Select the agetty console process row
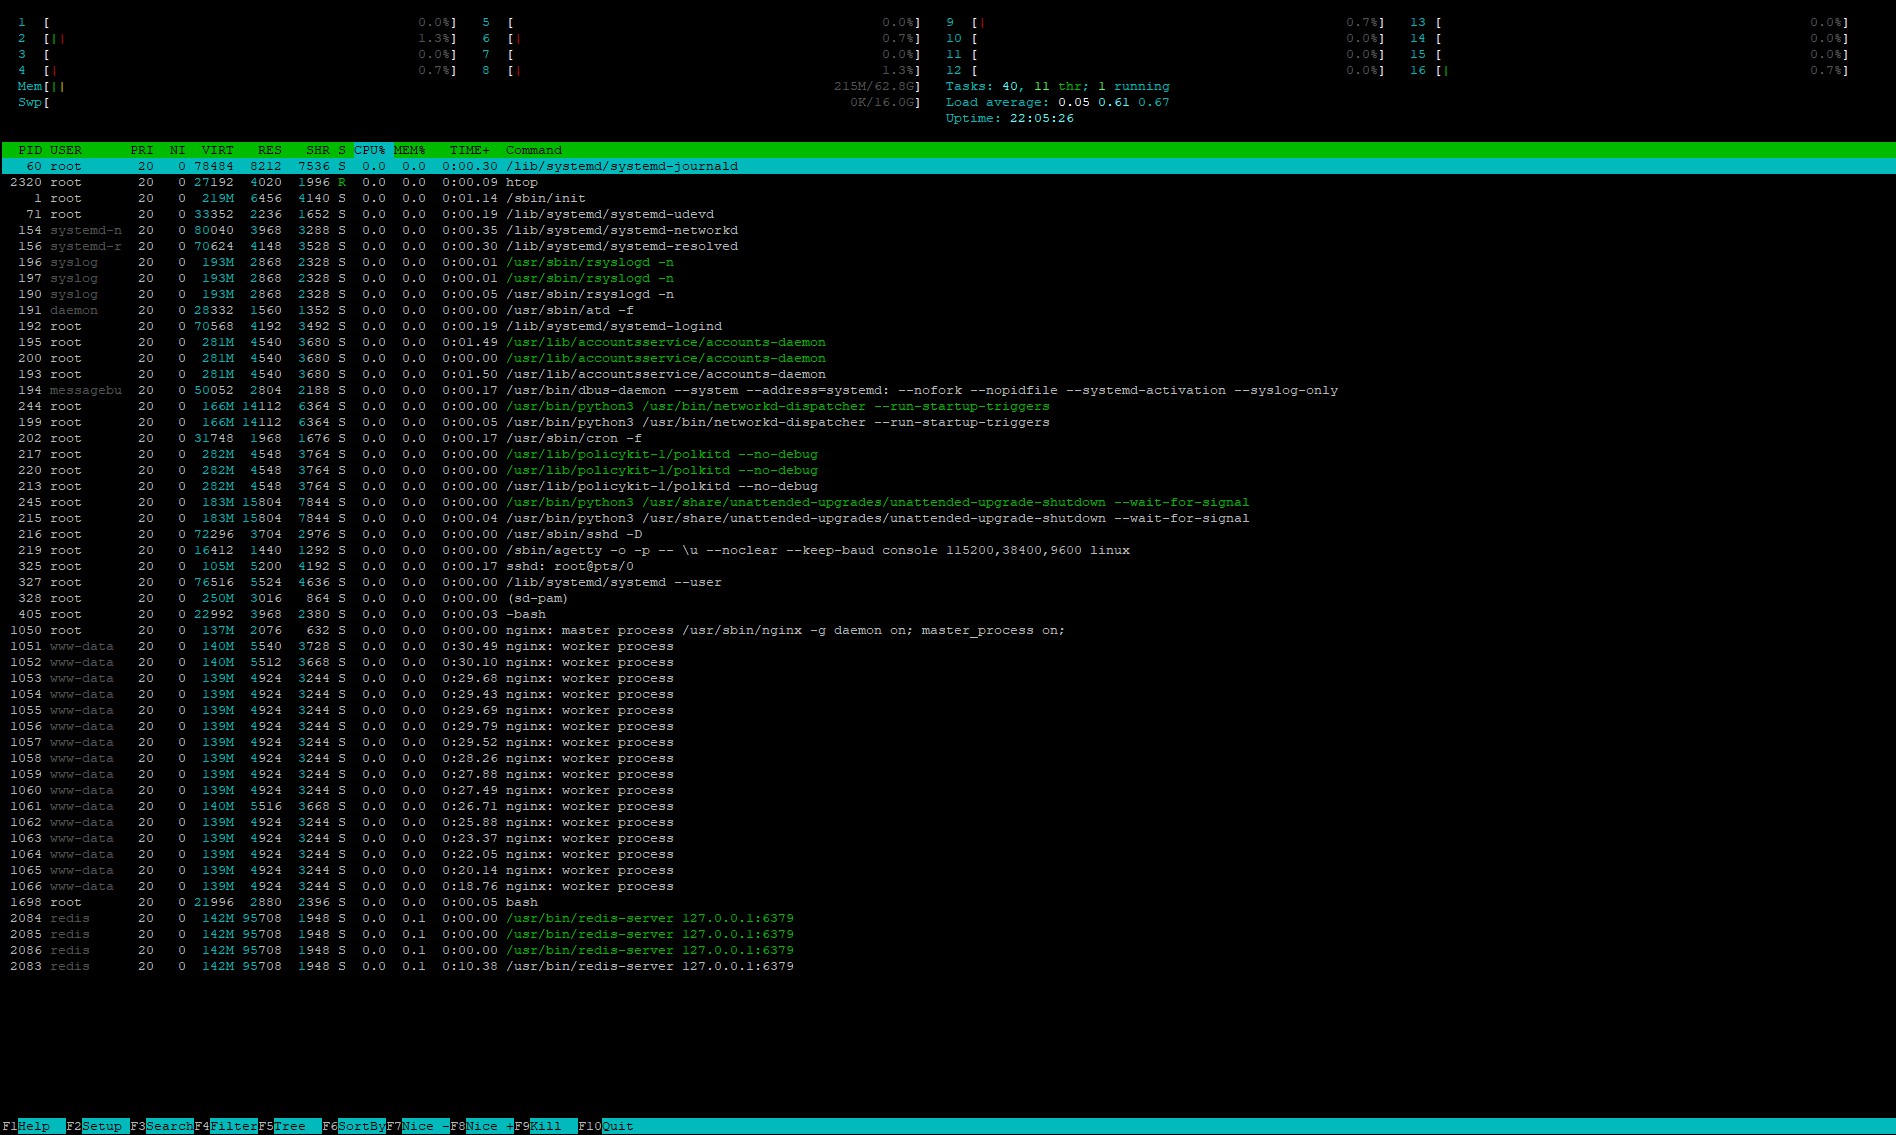The image size is (1896, 1135). 948,550
